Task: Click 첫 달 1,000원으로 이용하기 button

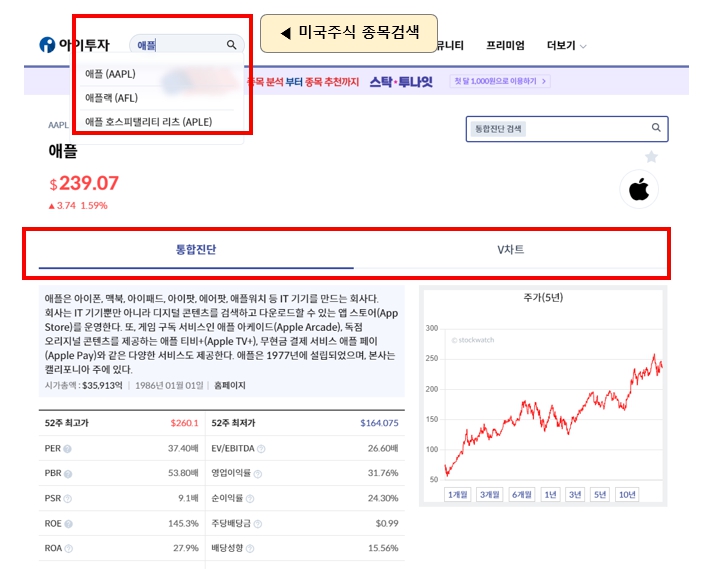Action: (500, 81)
